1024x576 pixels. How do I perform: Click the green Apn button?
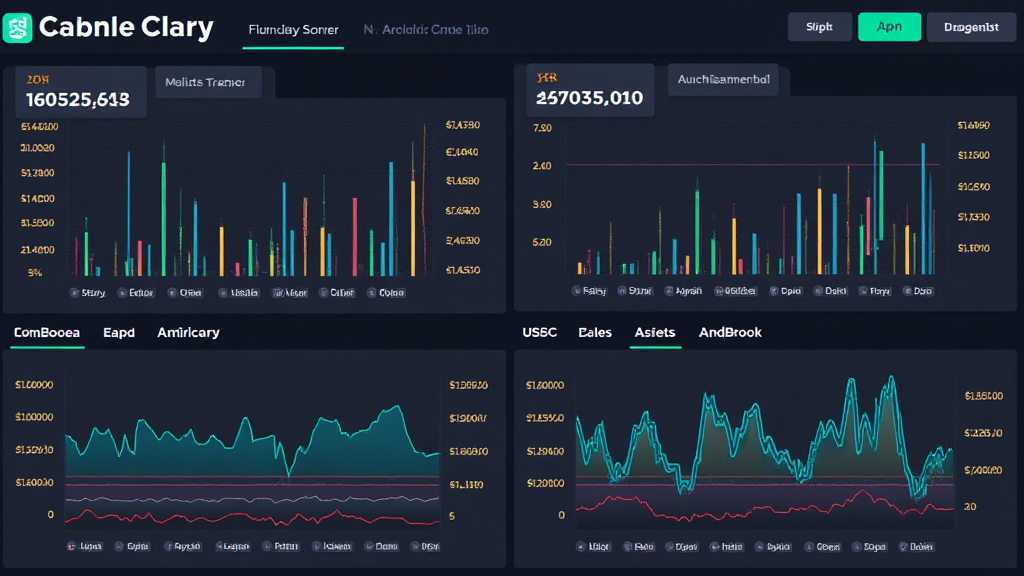[889, 27]
